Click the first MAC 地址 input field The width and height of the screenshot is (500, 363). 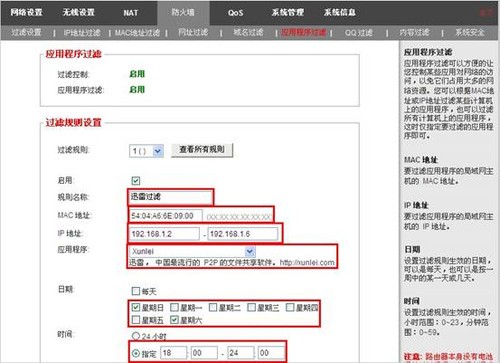point(166,216)
